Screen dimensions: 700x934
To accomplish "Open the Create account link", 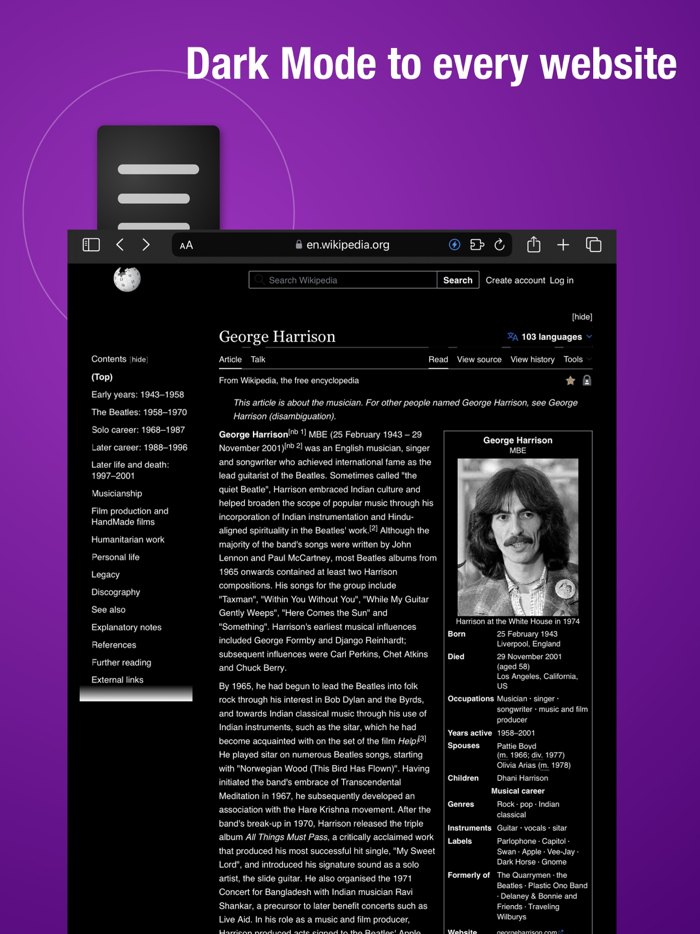I will click(515, 280).
